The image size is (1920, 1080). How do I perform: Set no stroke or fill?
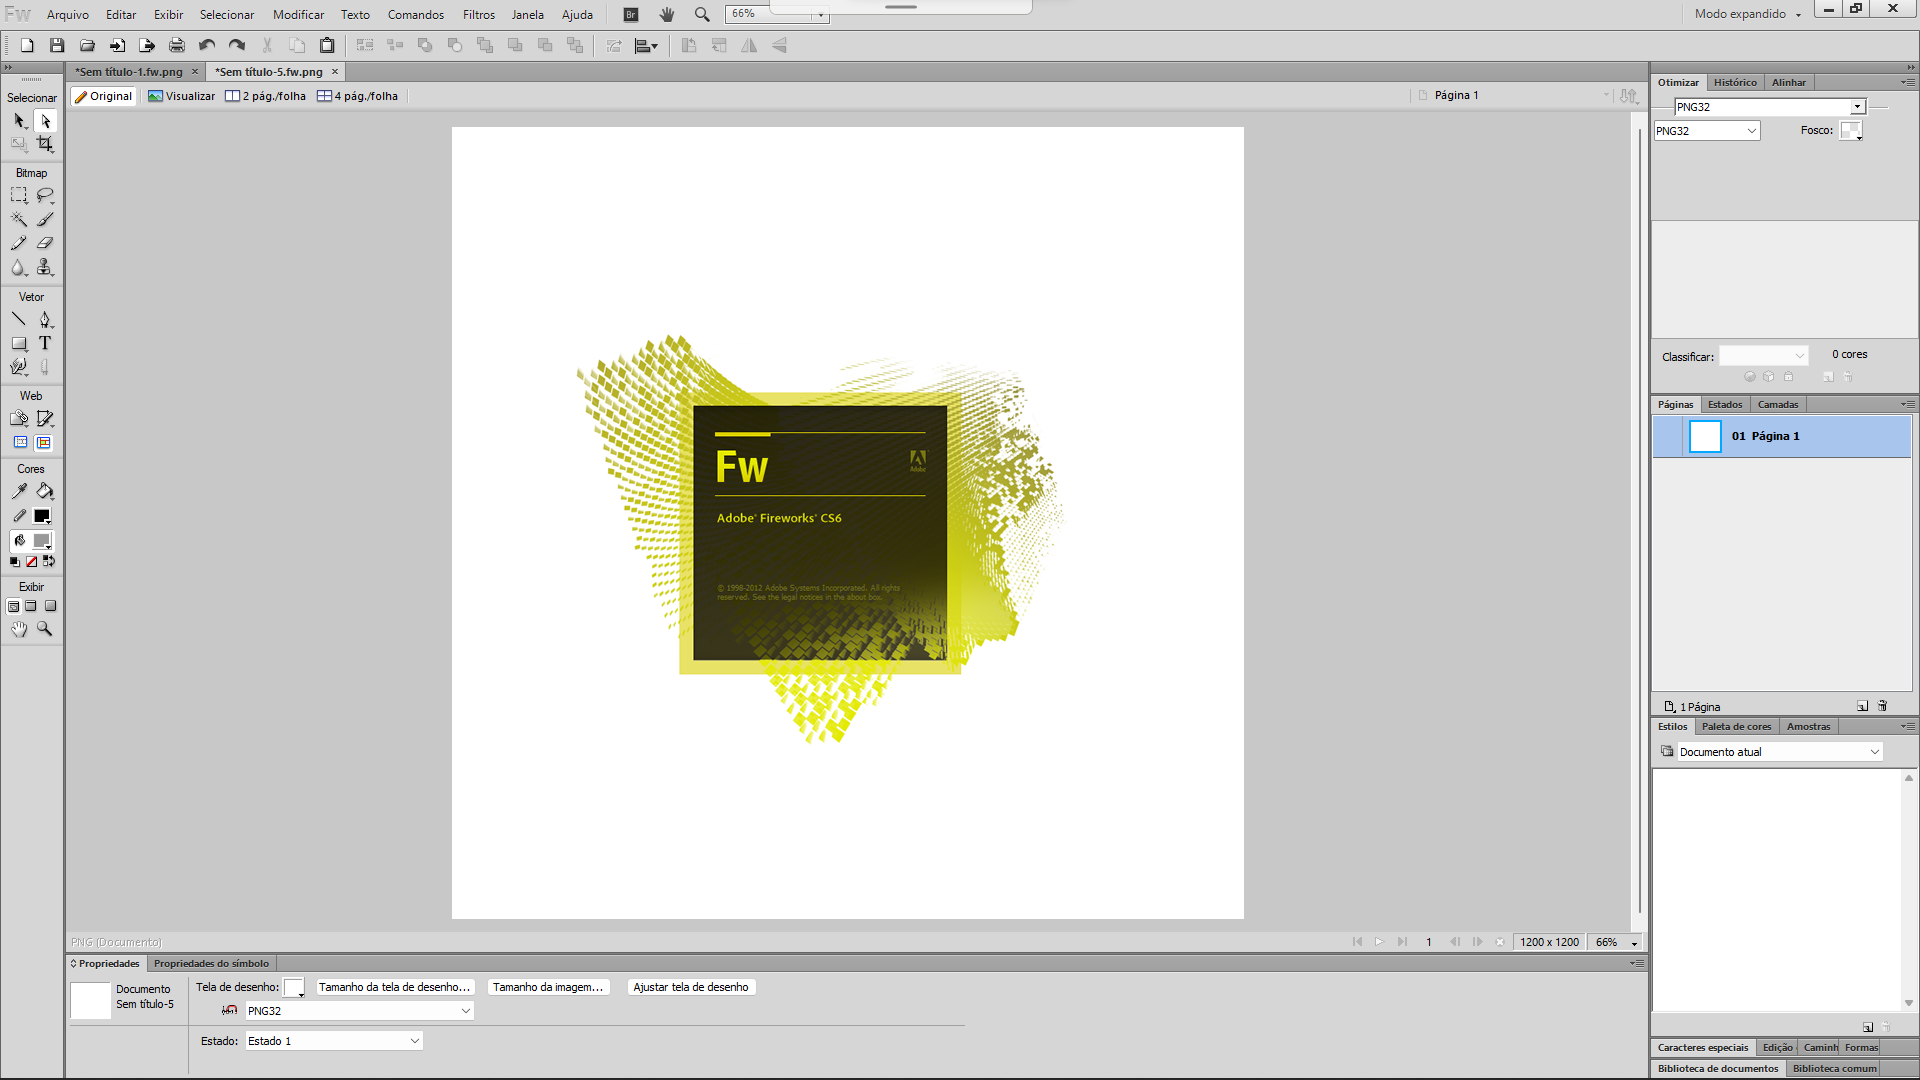click(x=31, y=562)
